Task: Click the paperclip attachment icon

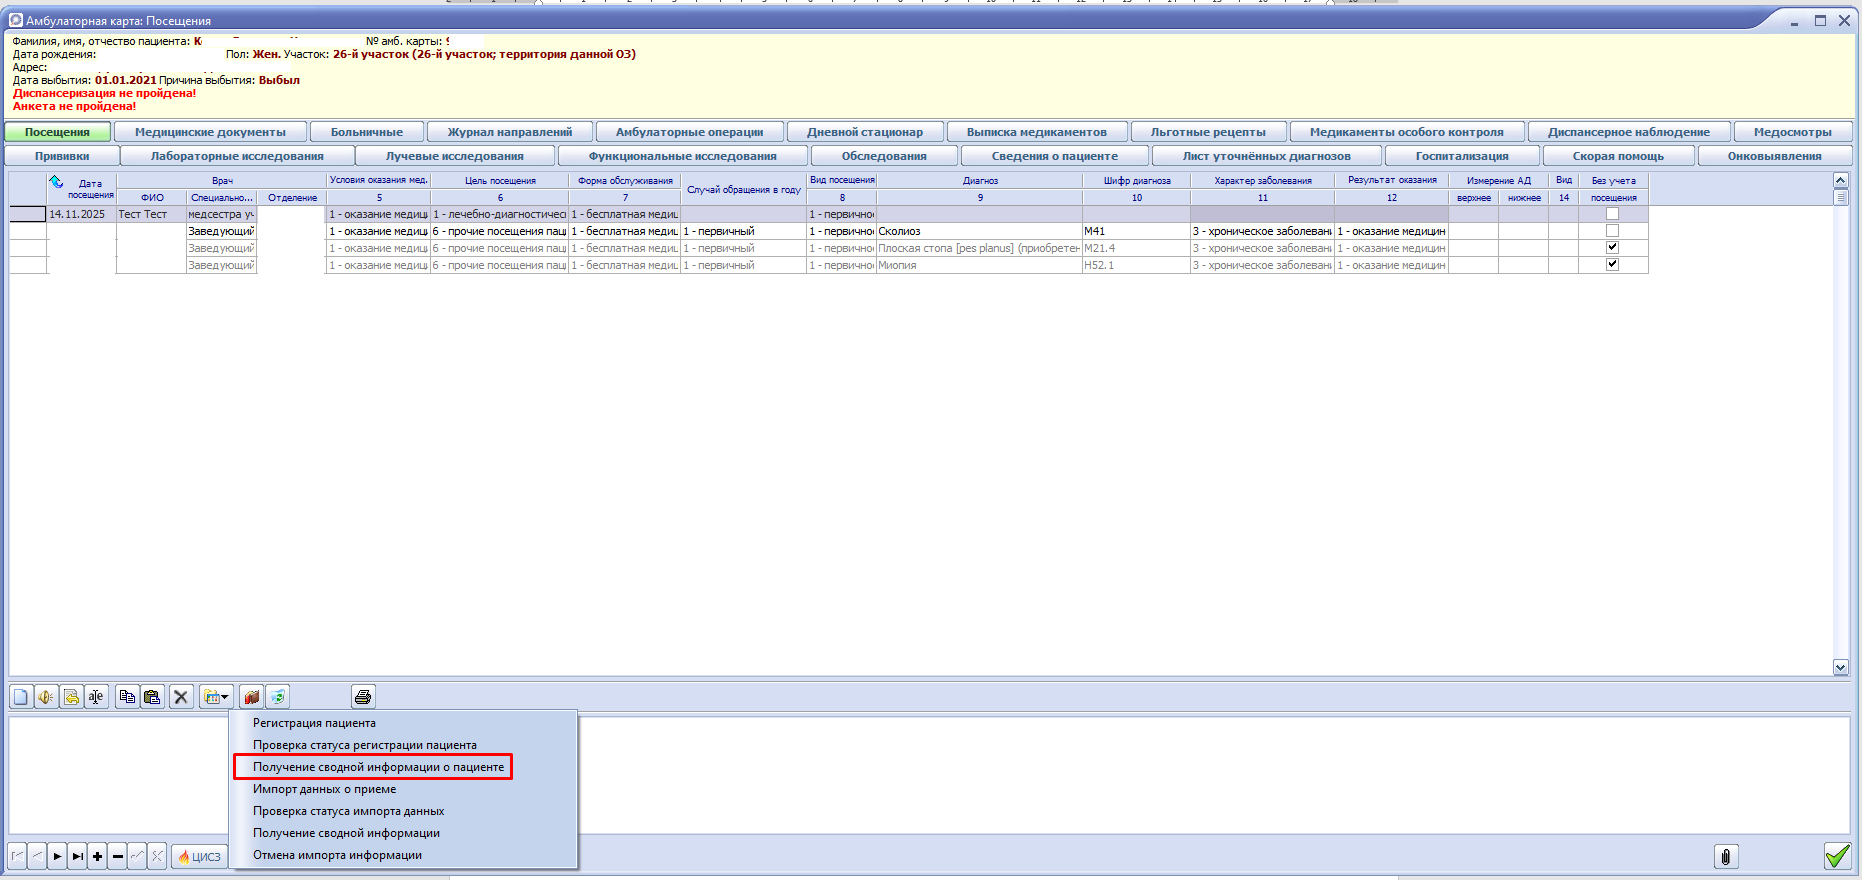Action: coord(1725,857)
